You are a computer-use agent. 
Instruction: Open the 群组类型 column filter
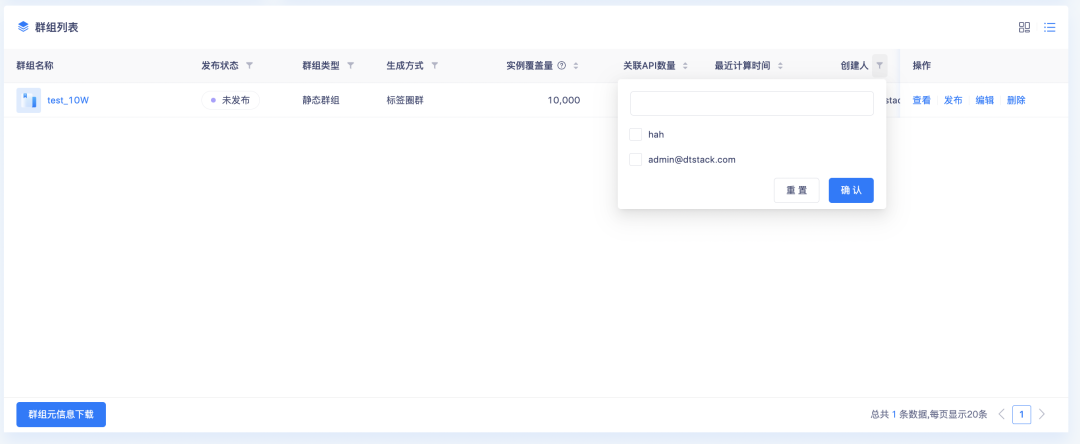350,66
